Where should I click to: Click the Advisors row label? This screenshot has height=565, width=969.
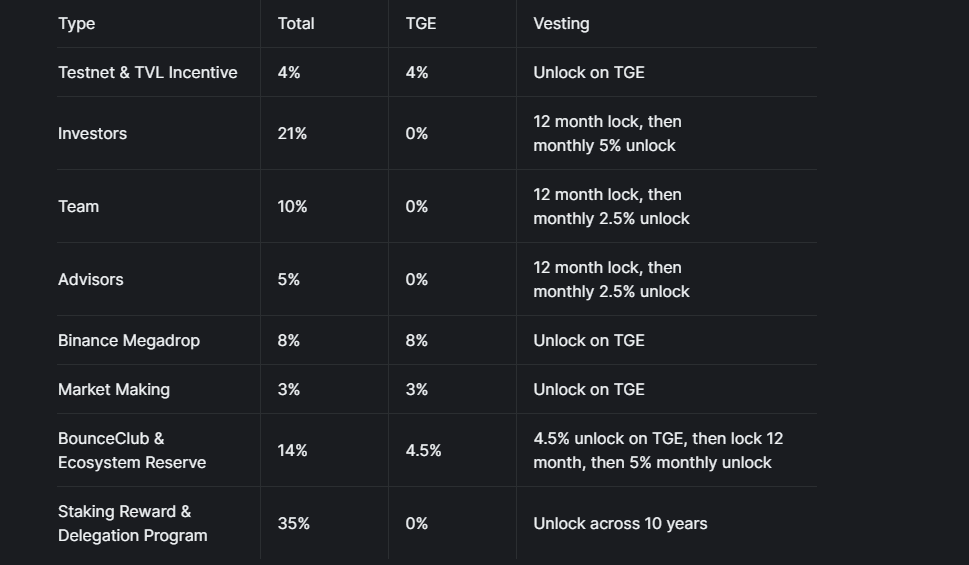click(91, 279)
